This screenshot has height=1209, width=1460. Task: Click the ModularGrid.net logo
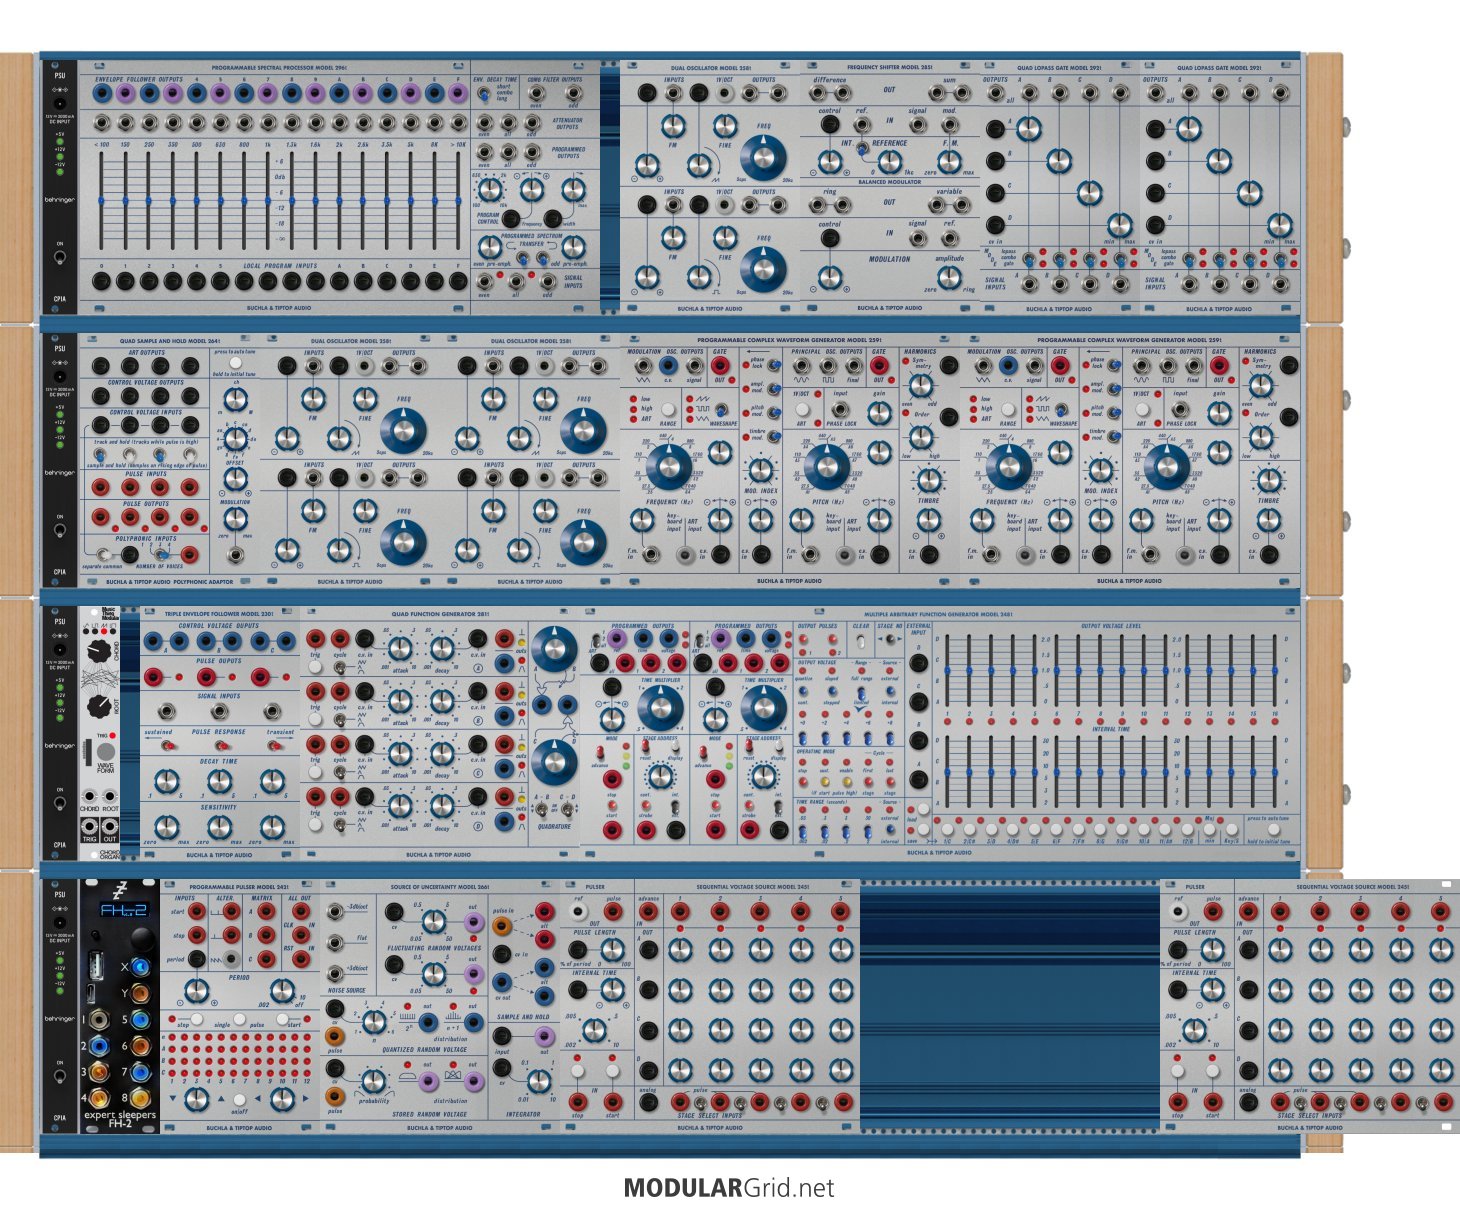pos(728,1187)
